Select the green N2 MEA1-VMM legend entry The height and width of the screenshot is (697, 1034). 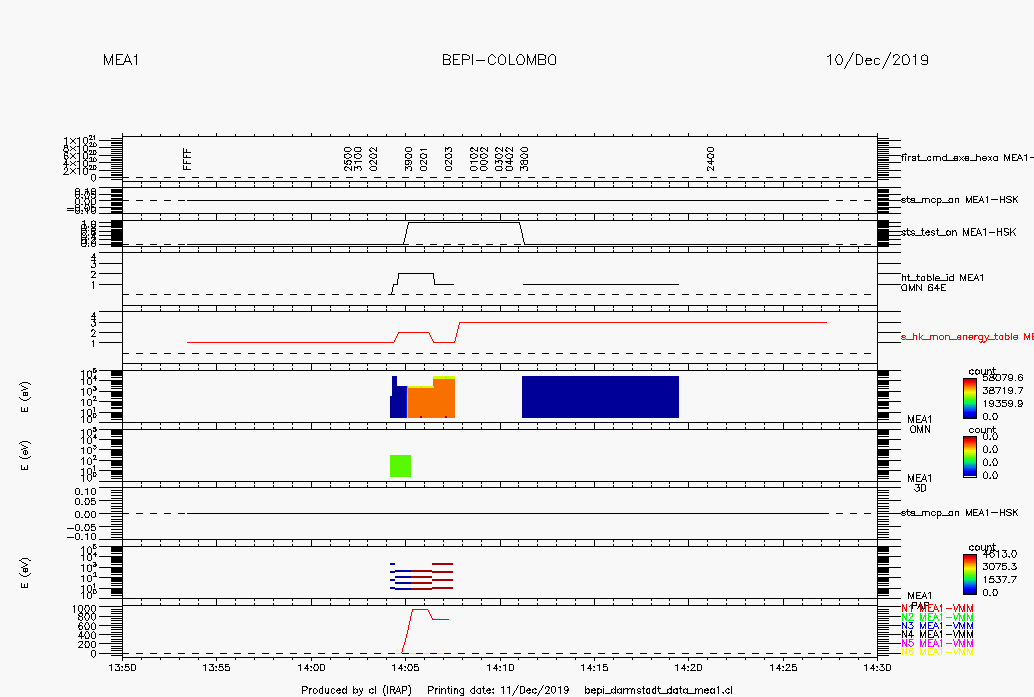pos(937,617)
